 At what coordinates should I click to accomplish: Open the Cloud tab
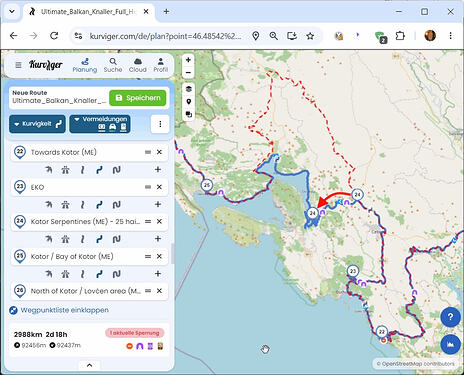click(138, 65)
